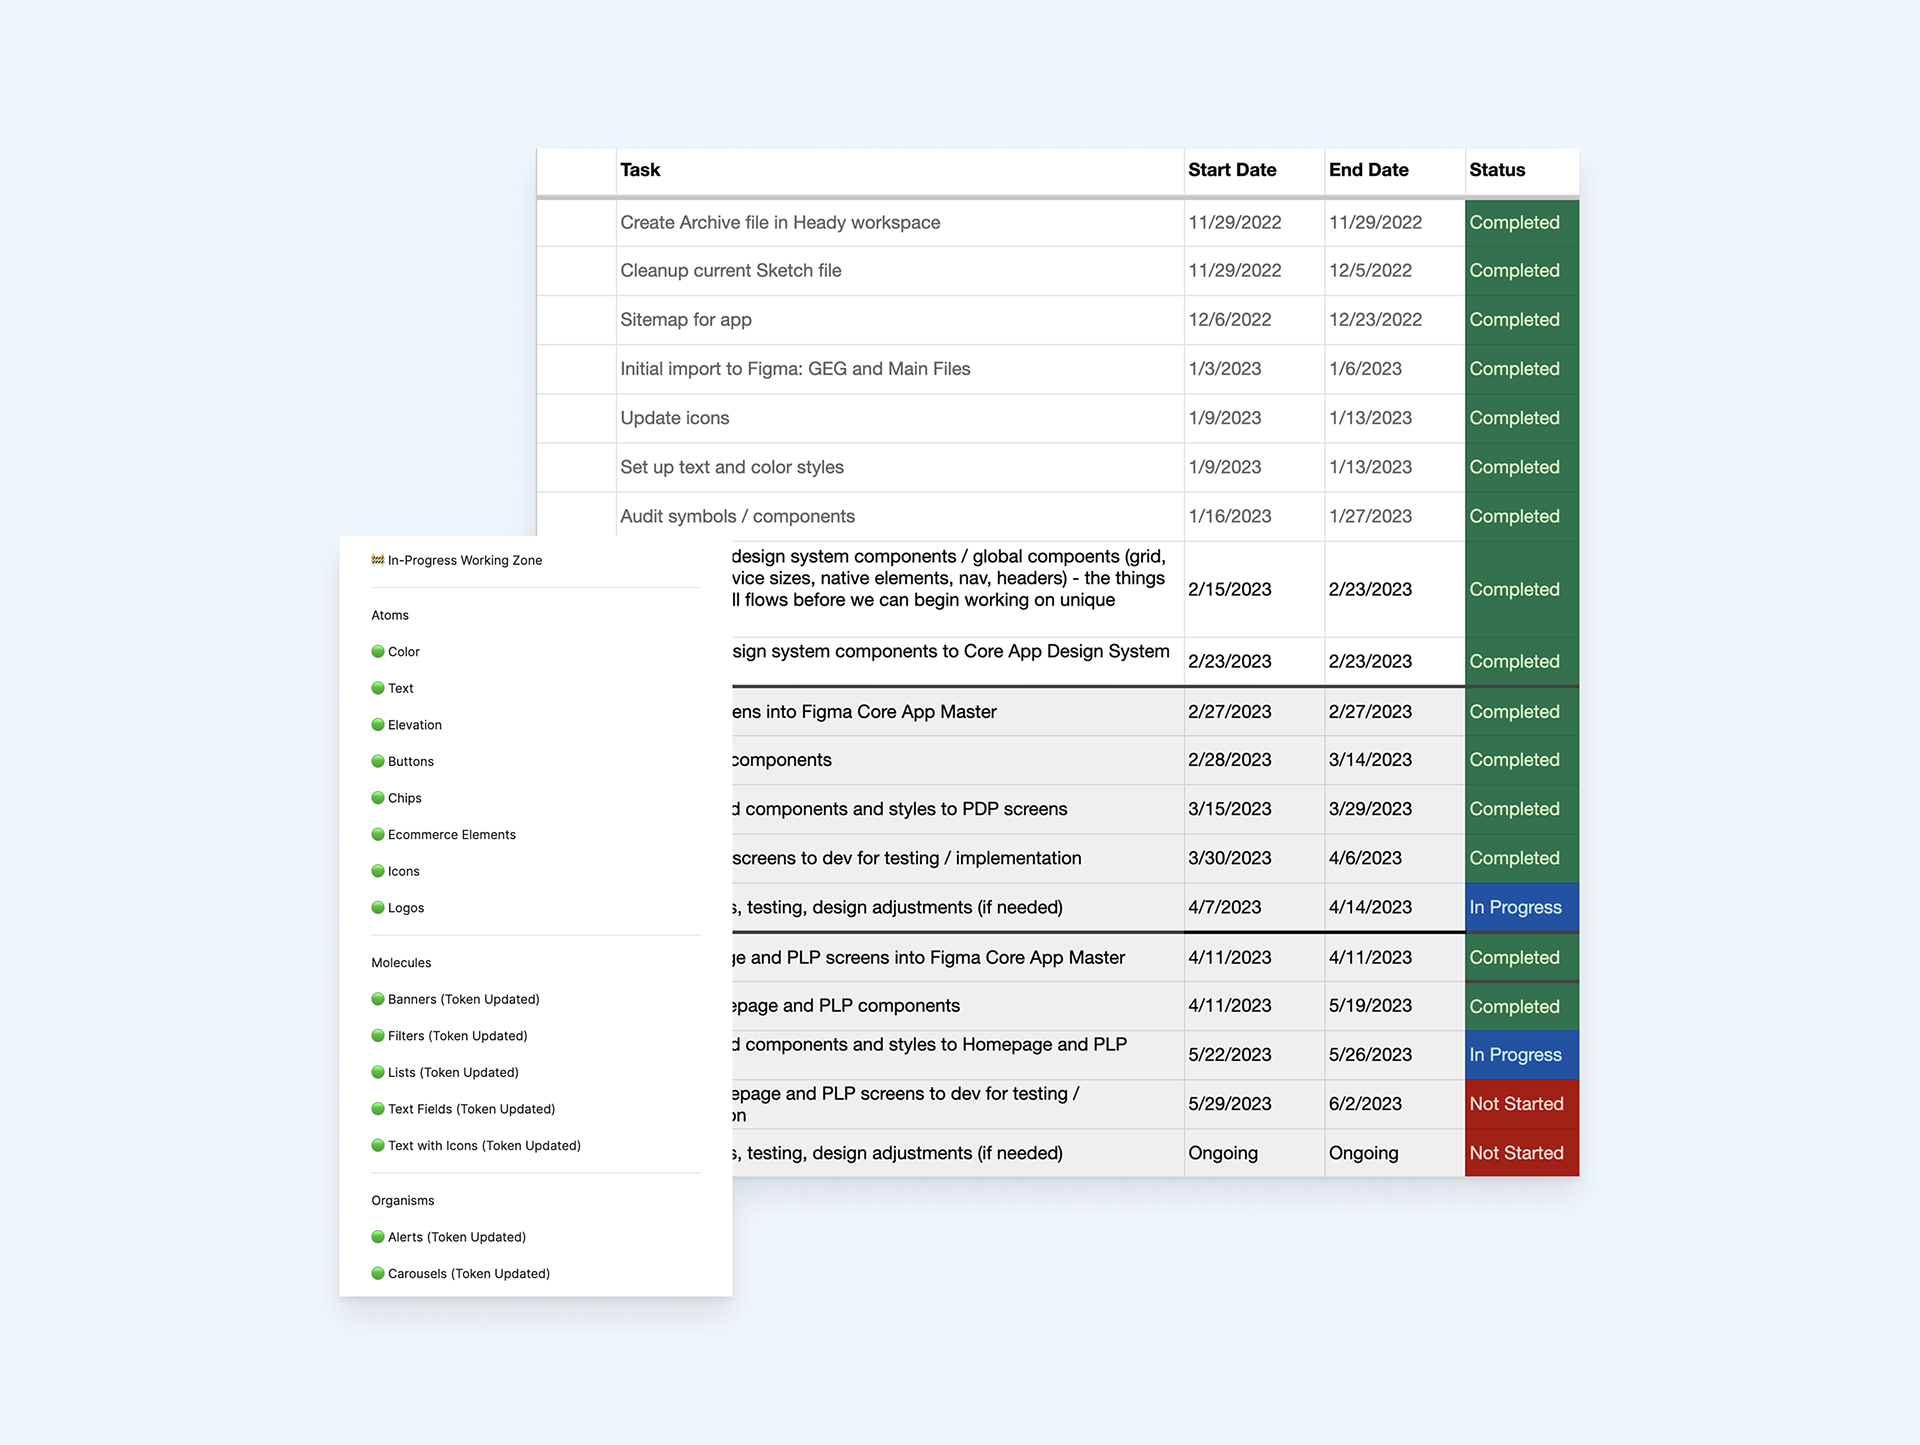
Task: Select the Chips page
Action: [x=405, y=798]
